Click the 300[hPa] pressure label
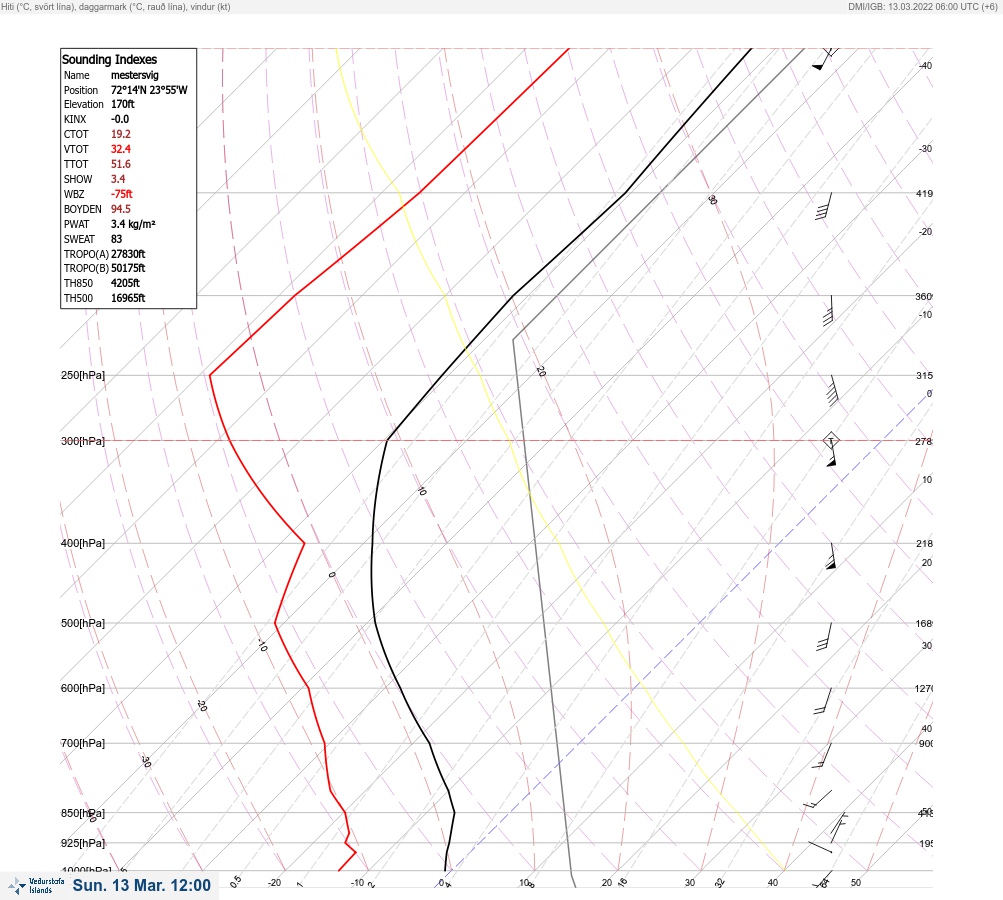Viewport: 1003px width, 900px height. click(x=83, y=441)
